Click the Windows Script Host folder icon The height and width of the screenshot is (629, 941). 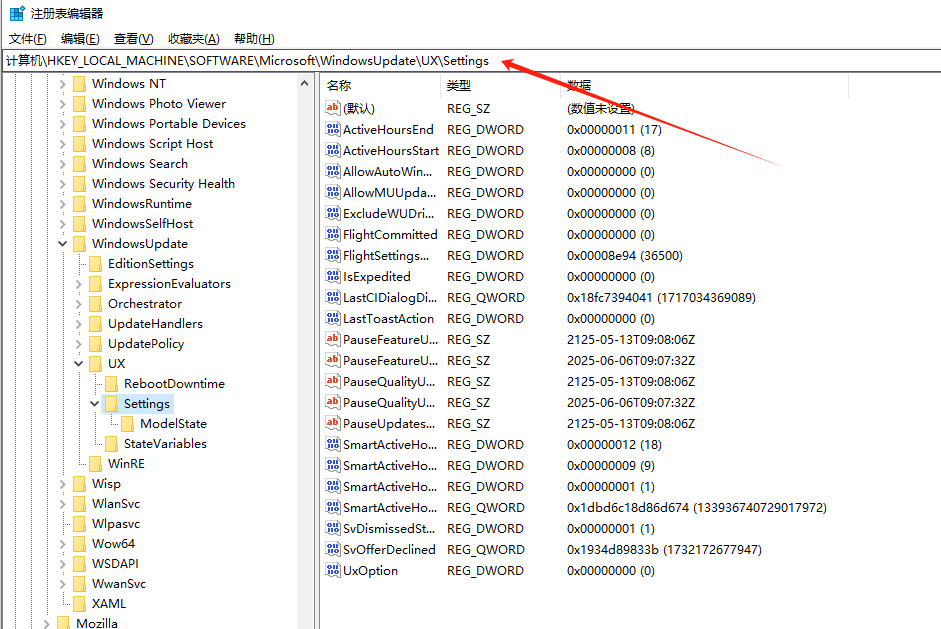(79, 144)
